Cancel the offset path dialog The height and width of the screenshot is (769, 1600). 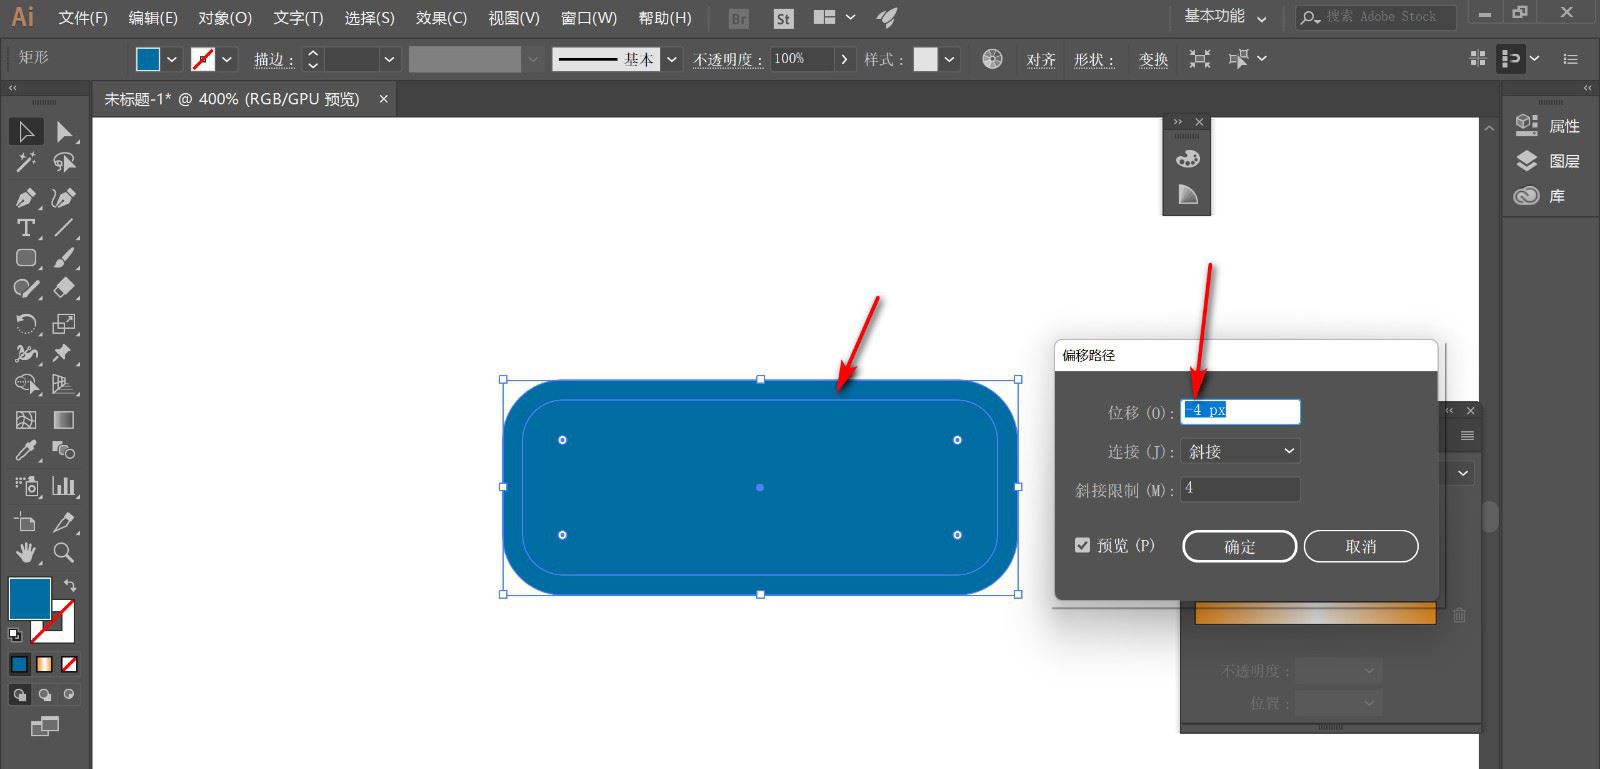pos(1360,547)
